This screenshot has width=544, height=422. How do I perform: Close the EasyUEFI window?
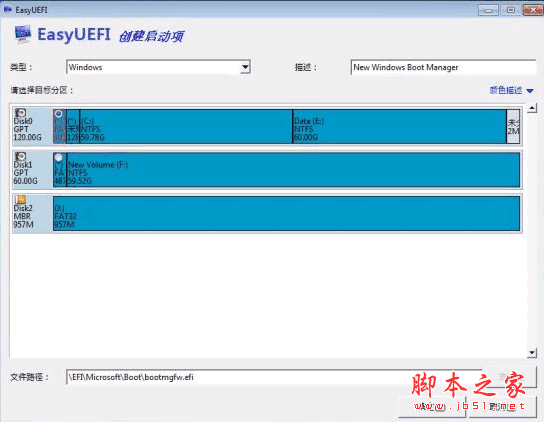533,10
